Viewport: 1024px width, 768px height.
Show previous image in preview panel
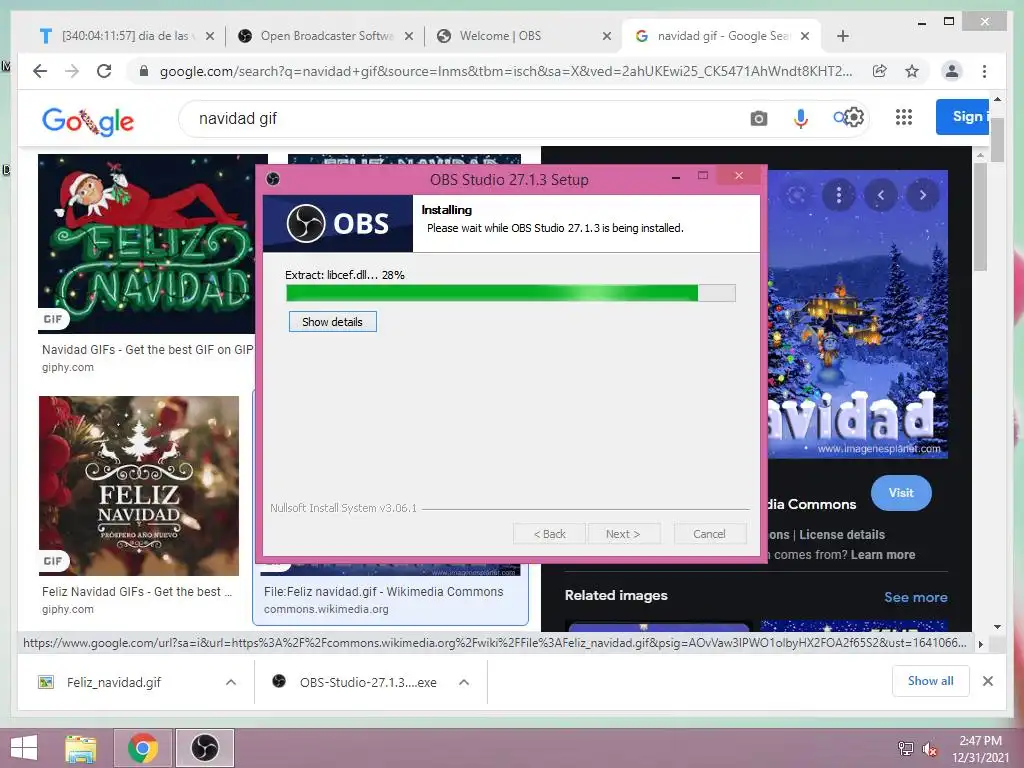click(880, 195)
